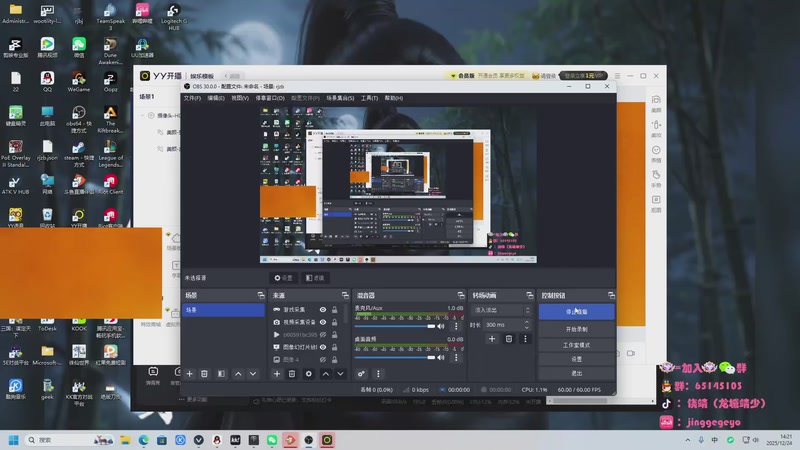Move scene up in Scenes toolbar
This screenshot has width=800, height=450.
click(238, 374)
